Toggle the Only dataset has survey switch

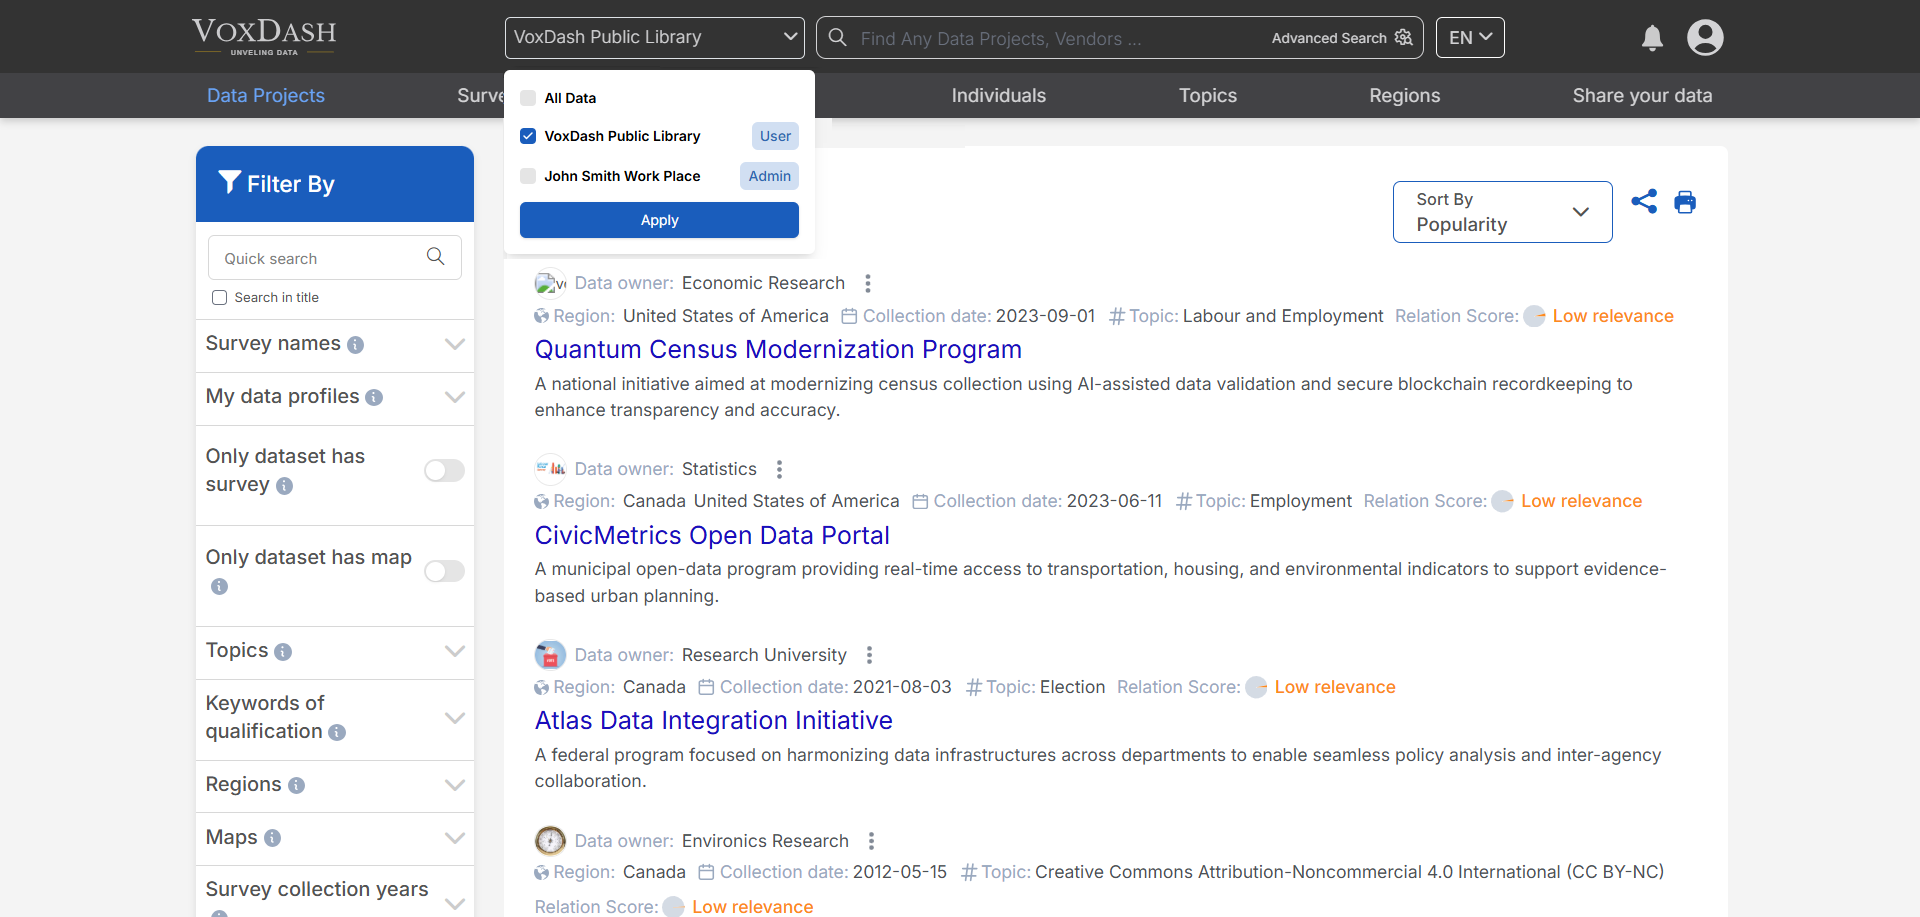point(444,471)
